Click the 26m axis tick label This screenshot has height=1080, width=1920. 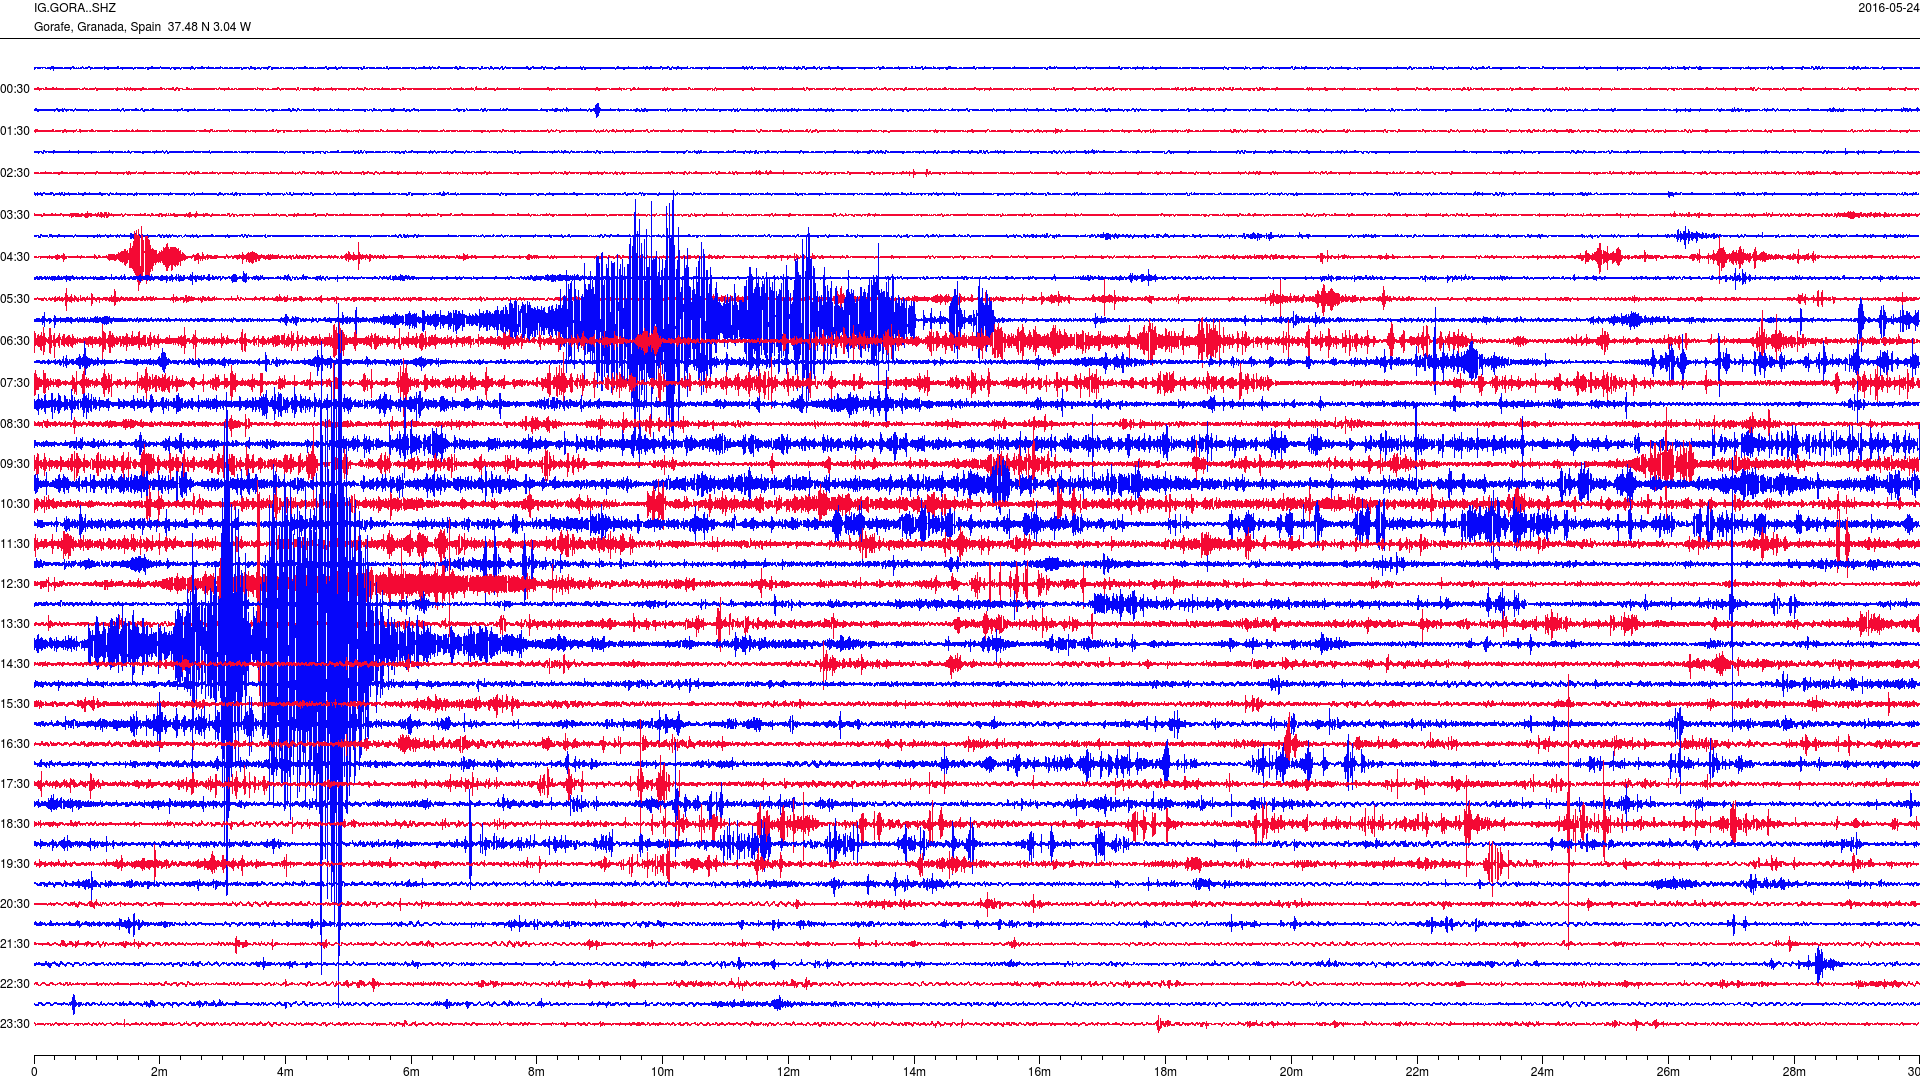(x=1668, y=1072)
